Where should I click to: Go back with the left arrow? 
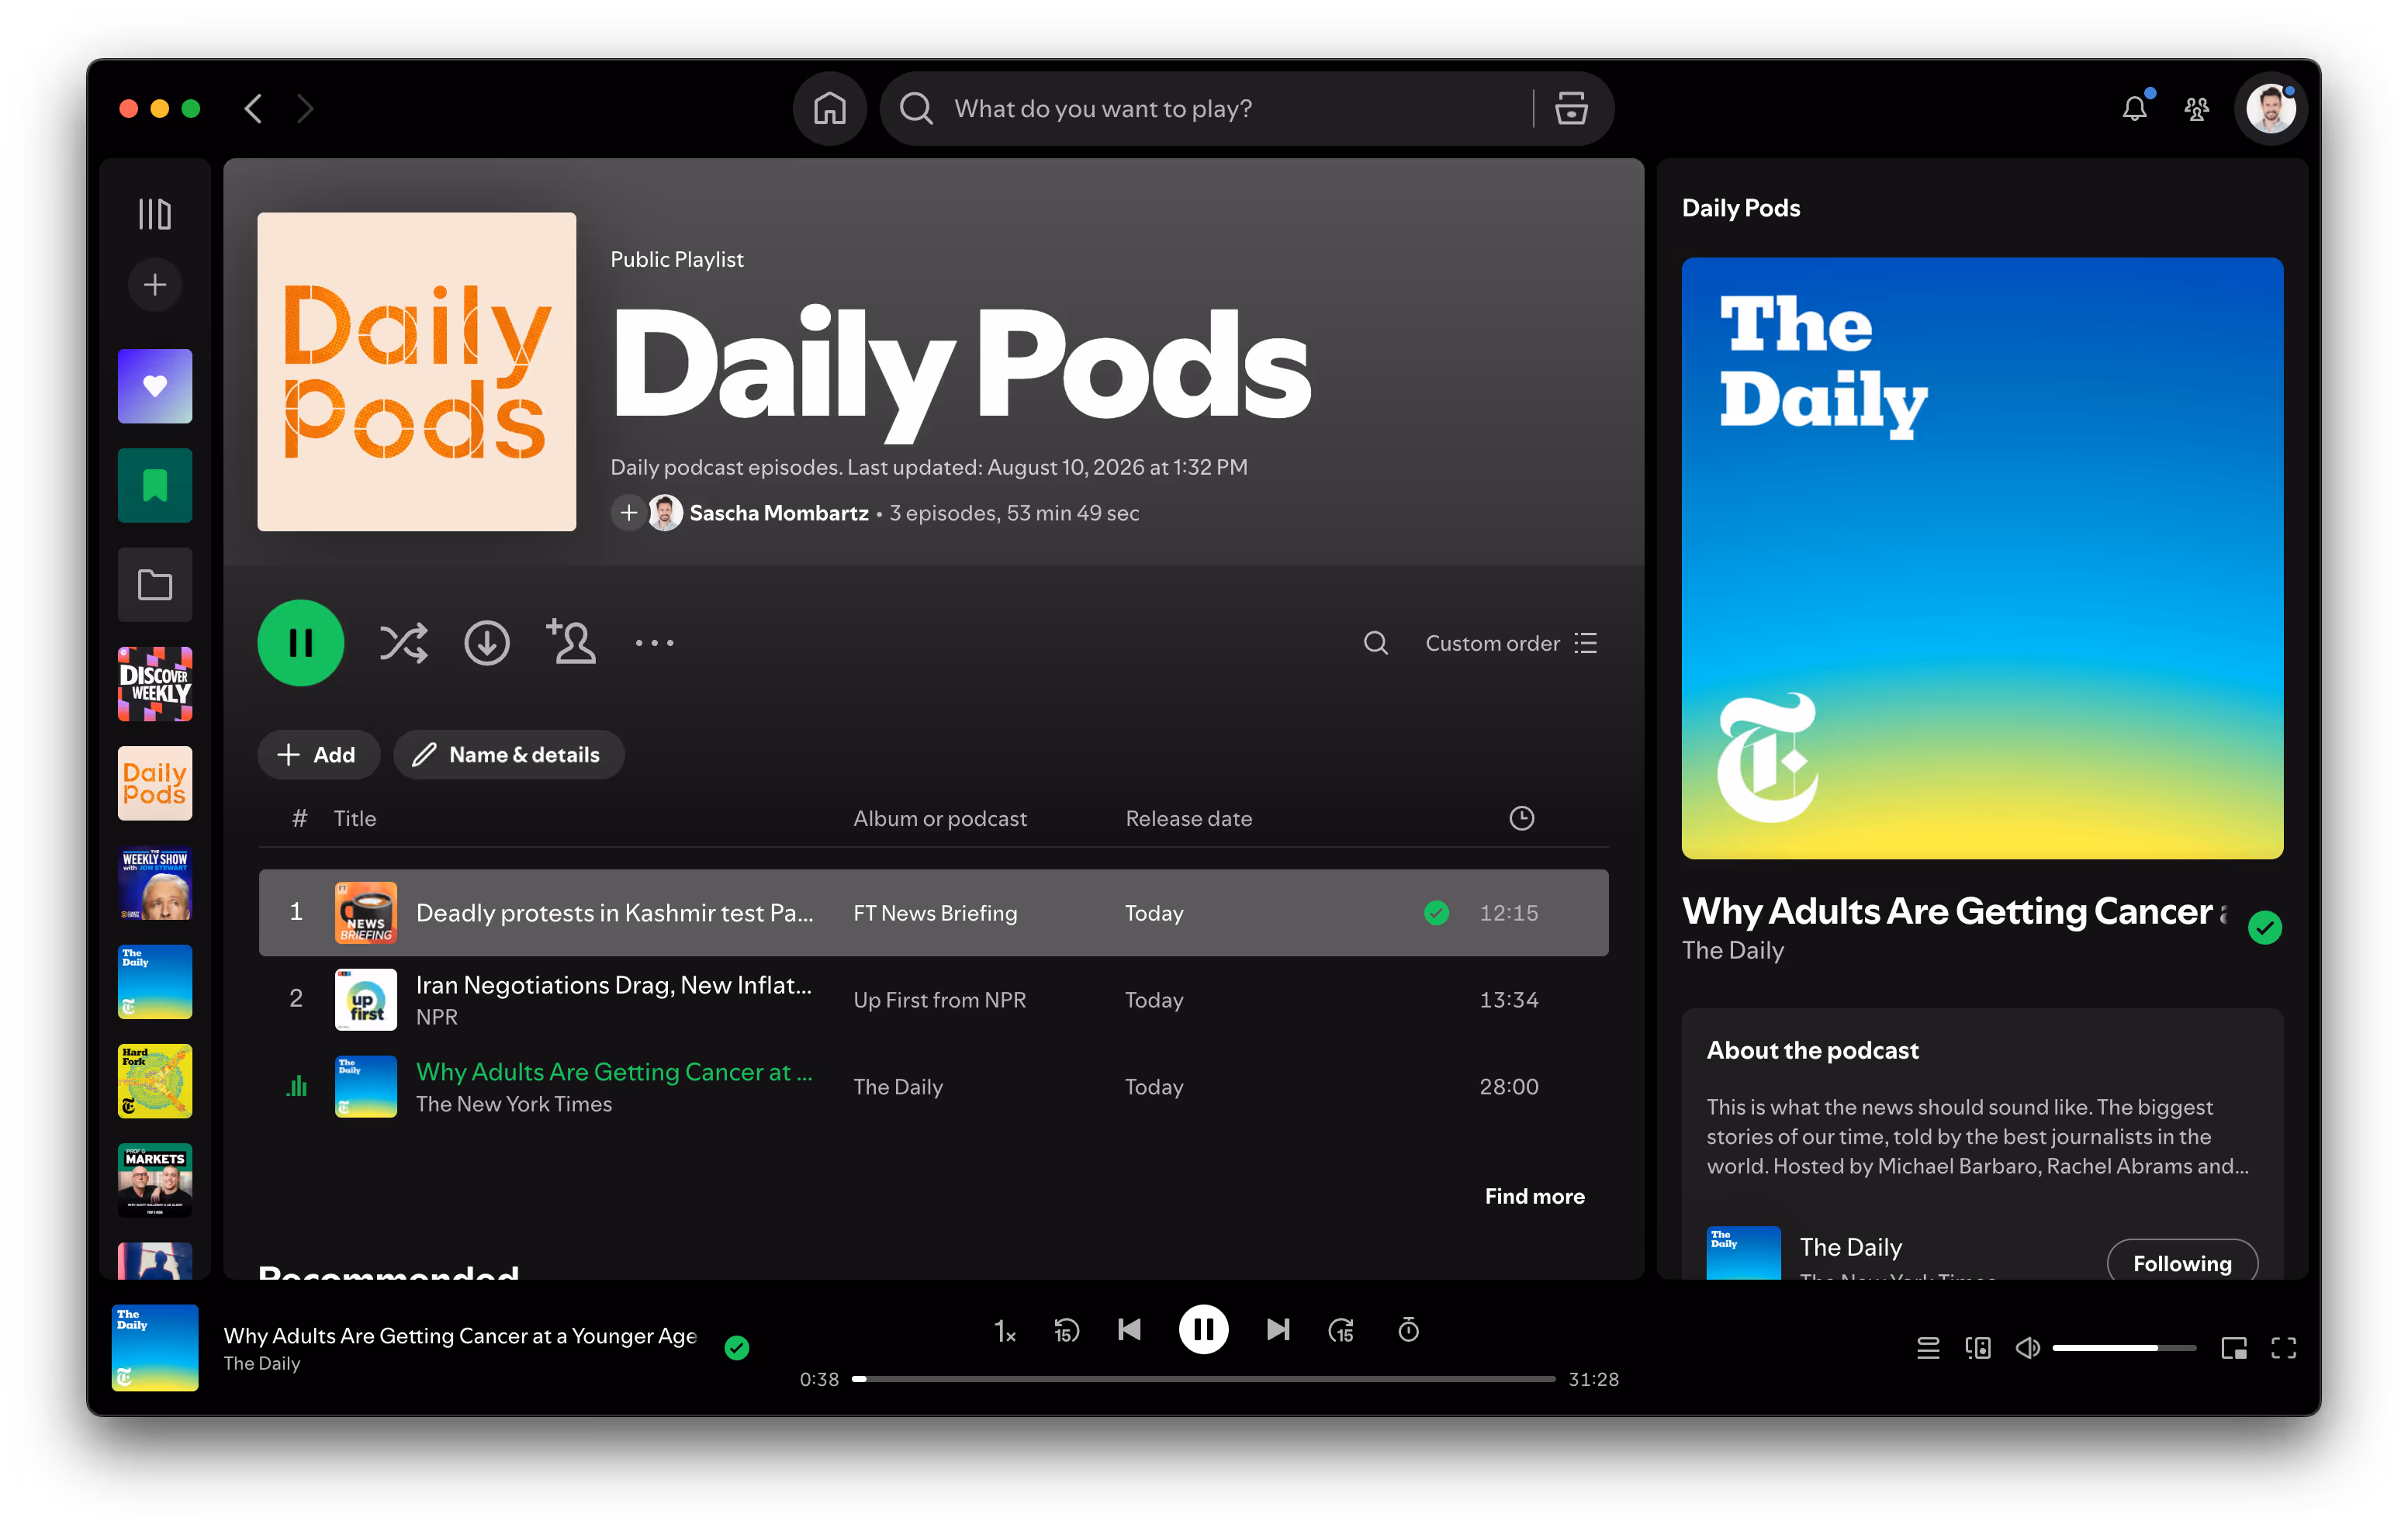(253, 108)
